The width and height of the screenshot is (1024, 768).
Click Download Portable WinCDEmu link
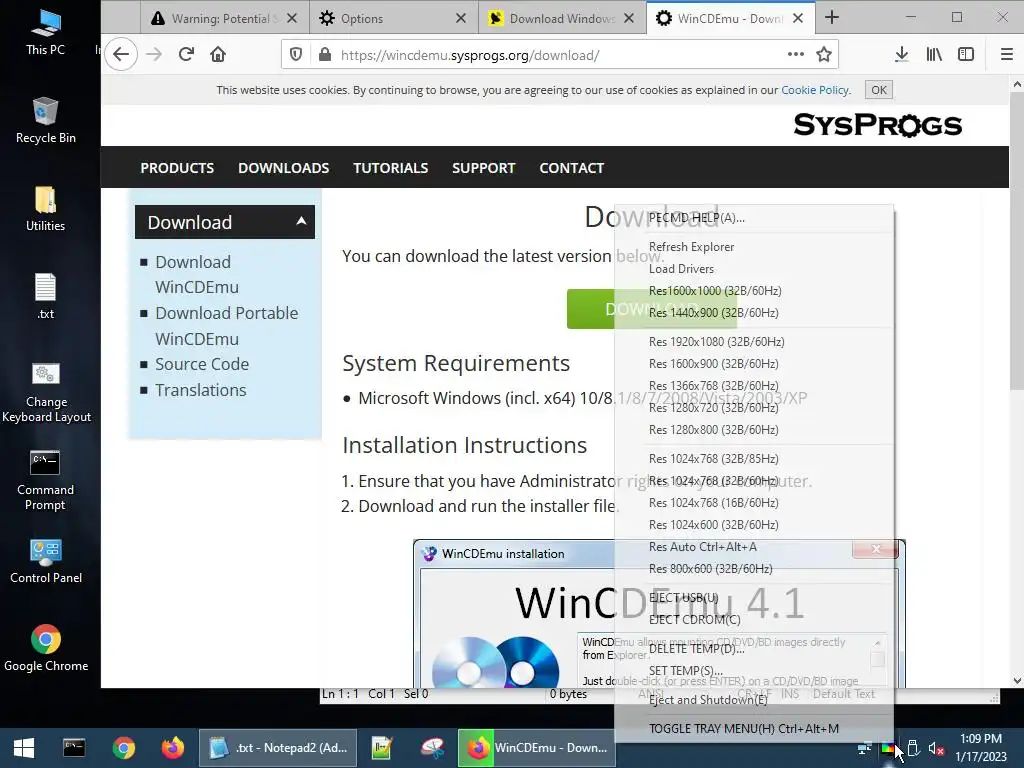[227, 326]
